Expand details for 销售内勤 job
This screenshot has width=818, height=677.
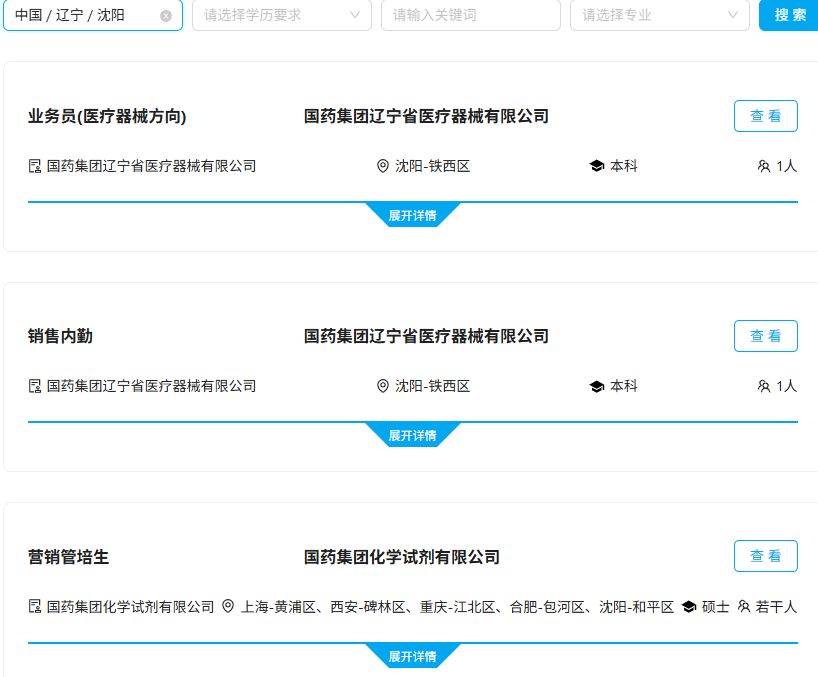pyautogui.click(x=413, y=435)
